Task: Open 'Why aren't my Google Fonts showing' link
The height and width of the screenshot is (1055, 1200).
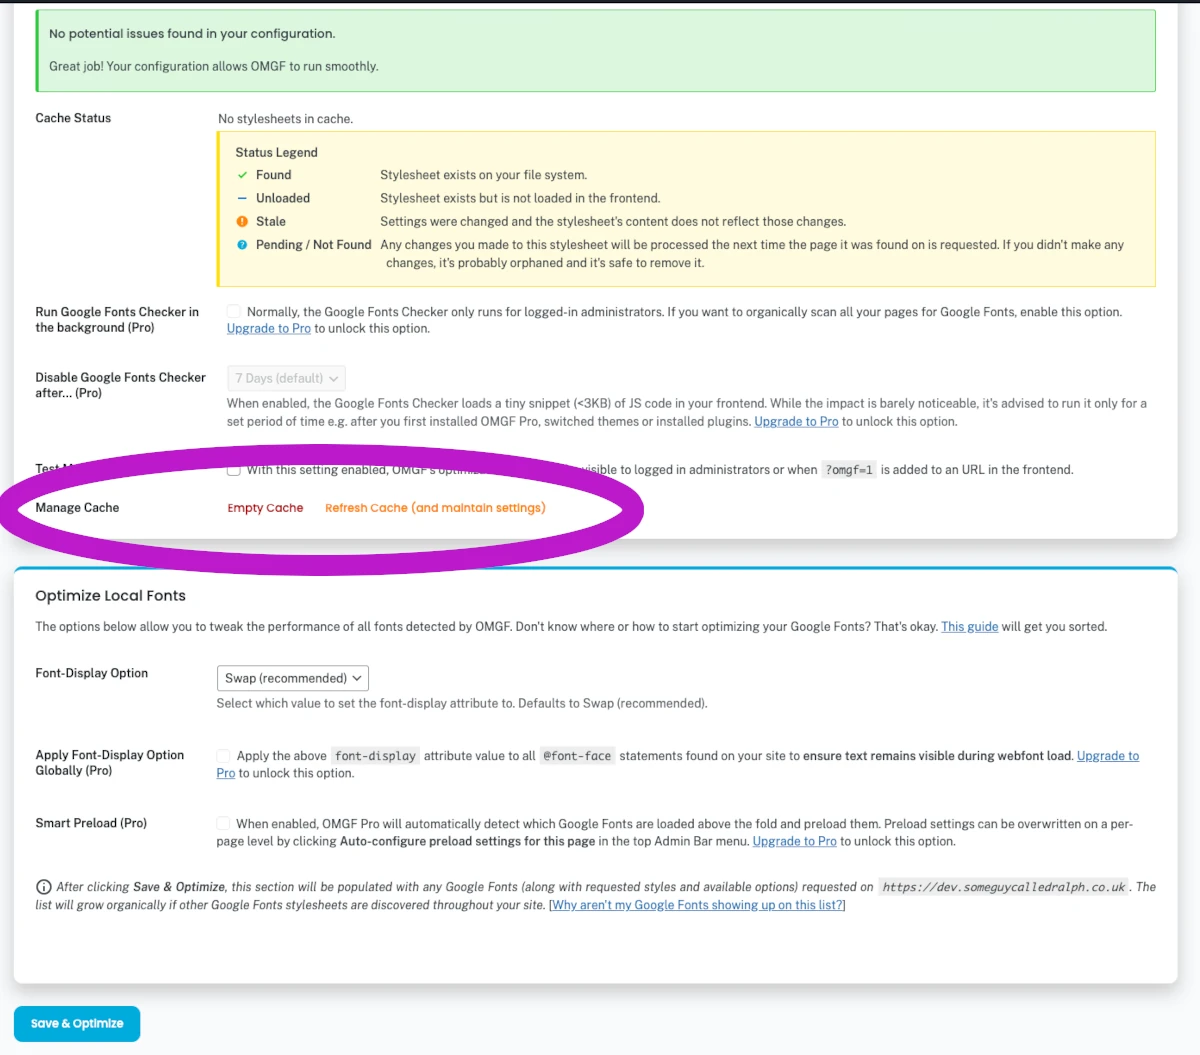Action: click(x=697, y=905)
